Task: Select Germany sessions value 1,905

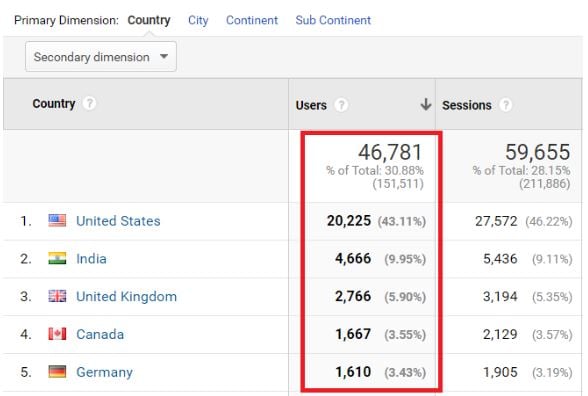Action: (x=500, y=372)
